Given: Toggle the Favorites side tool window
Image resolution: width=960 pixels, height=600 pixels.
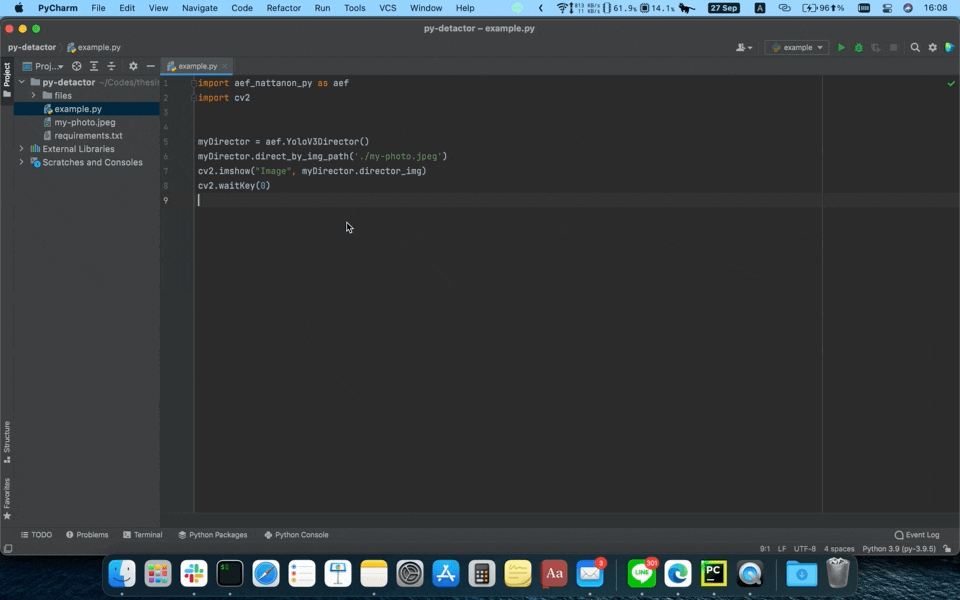Looking at the screenshot, I should (x=7, y=498).
